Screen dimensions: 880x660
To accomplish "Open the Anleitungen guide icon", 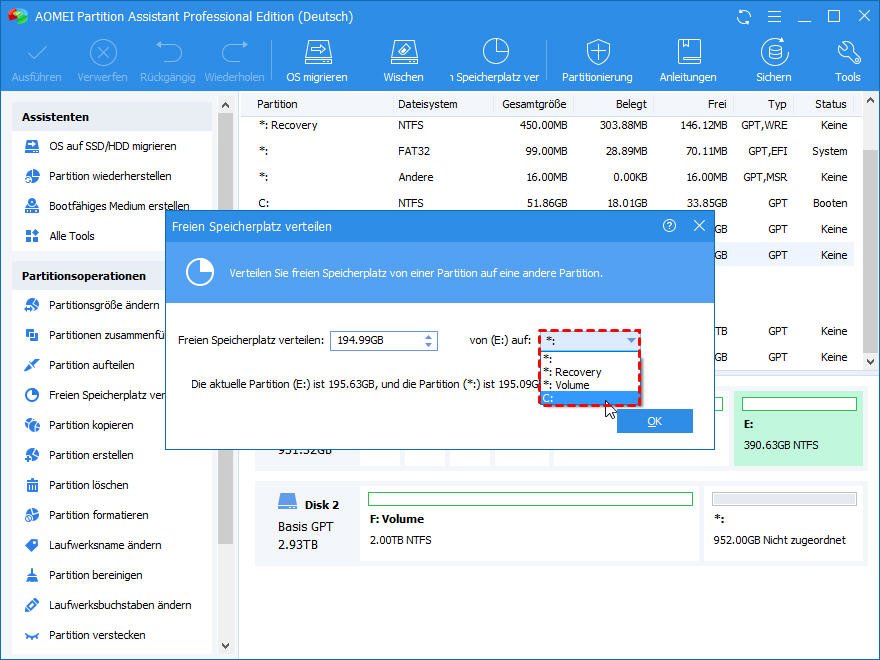I will (x=688, y=61).
